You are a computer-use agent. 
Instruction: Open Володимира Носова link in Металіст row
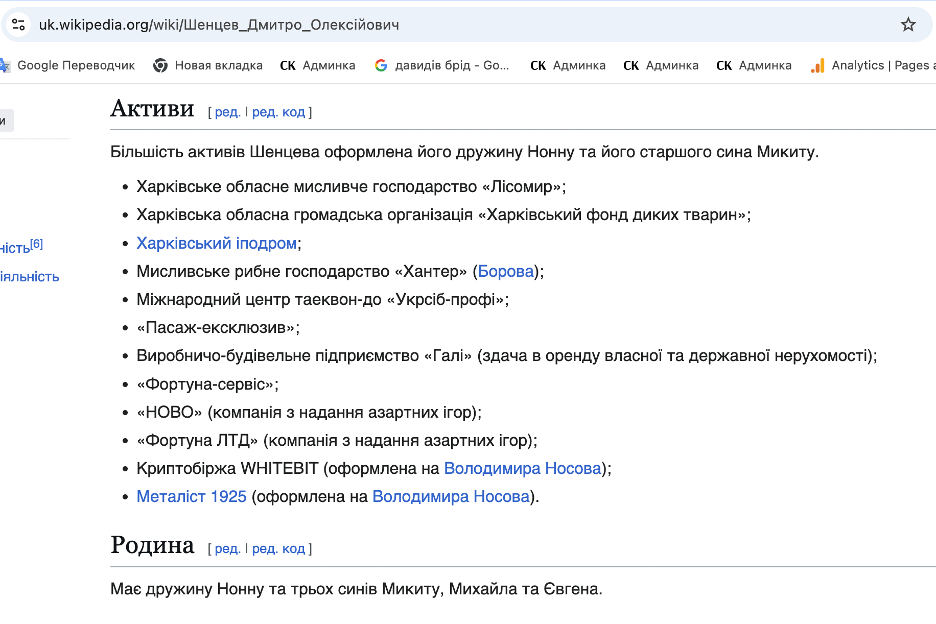tap(451, 497)
